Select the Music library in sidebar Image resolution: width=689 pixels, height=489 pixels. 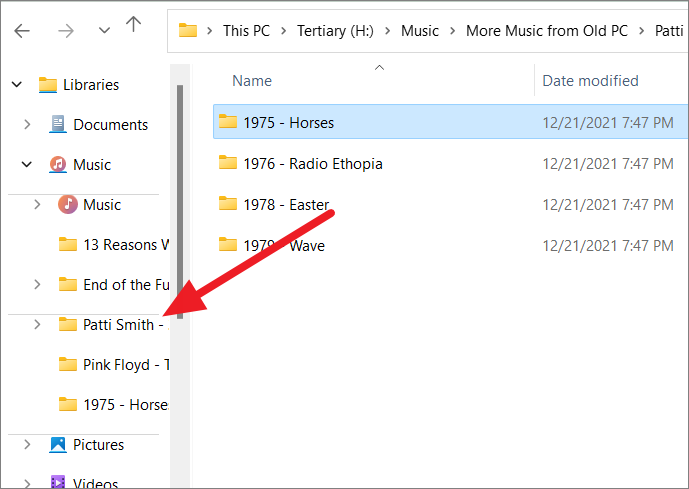click(92, 165)
